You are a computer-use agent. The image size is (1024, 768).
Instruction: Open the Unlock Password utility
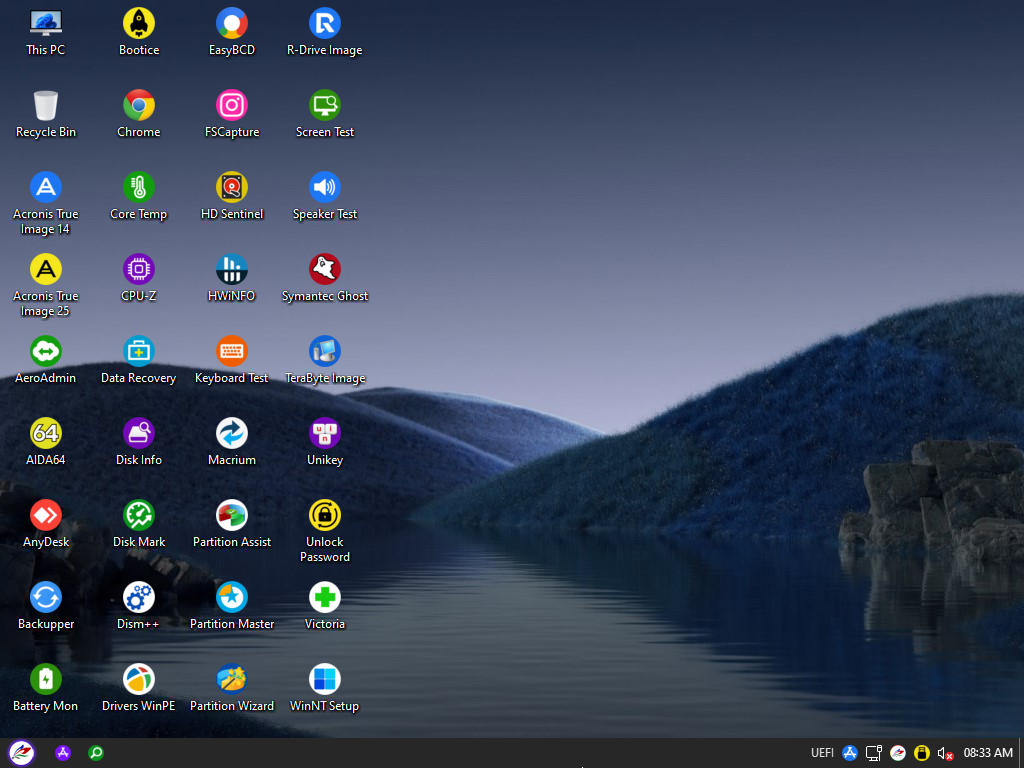point(325,516)
